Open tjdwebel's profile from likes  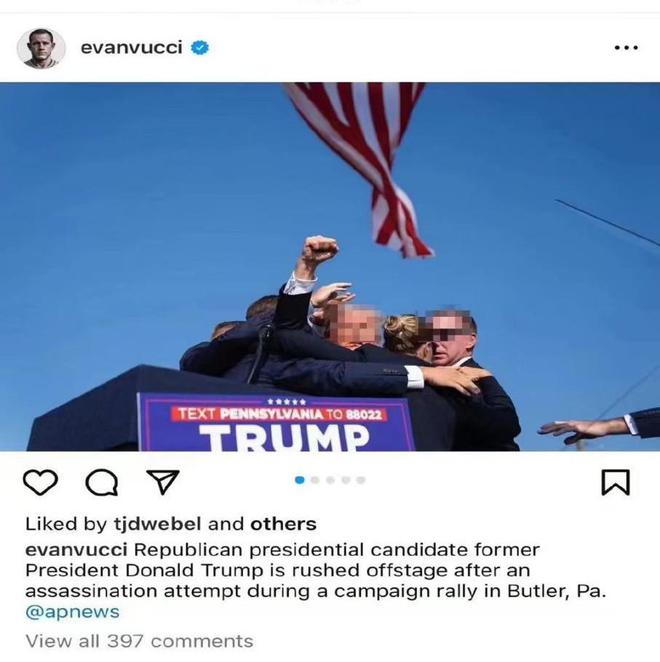coord(157,524)
